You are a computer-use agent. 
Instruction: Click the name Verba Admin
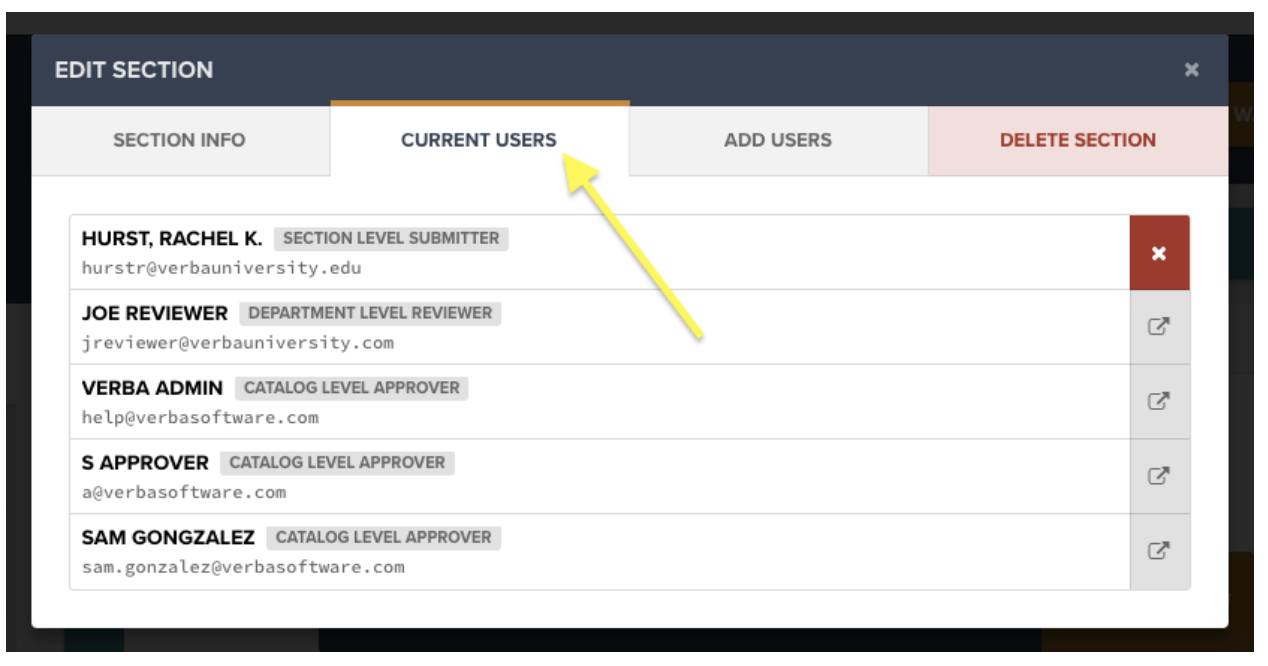(153, 388)
